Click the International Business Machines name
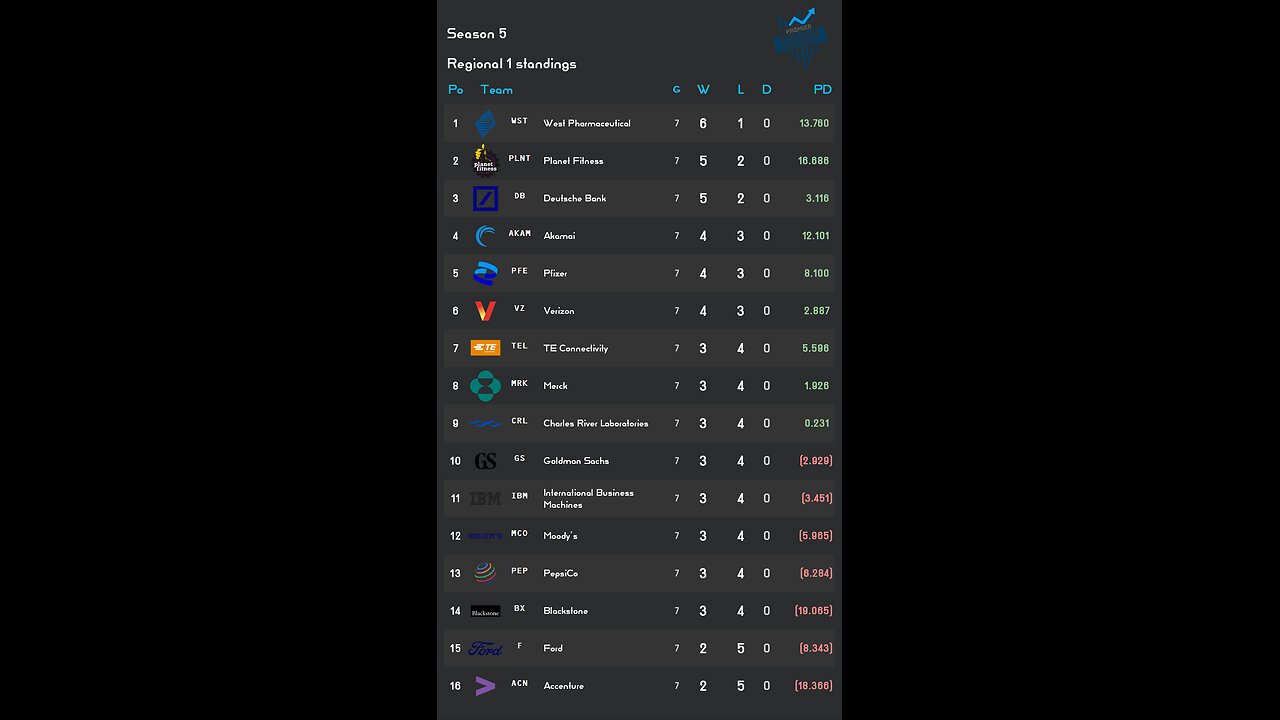Viewport: 1280px width, 720px height. 588,498
